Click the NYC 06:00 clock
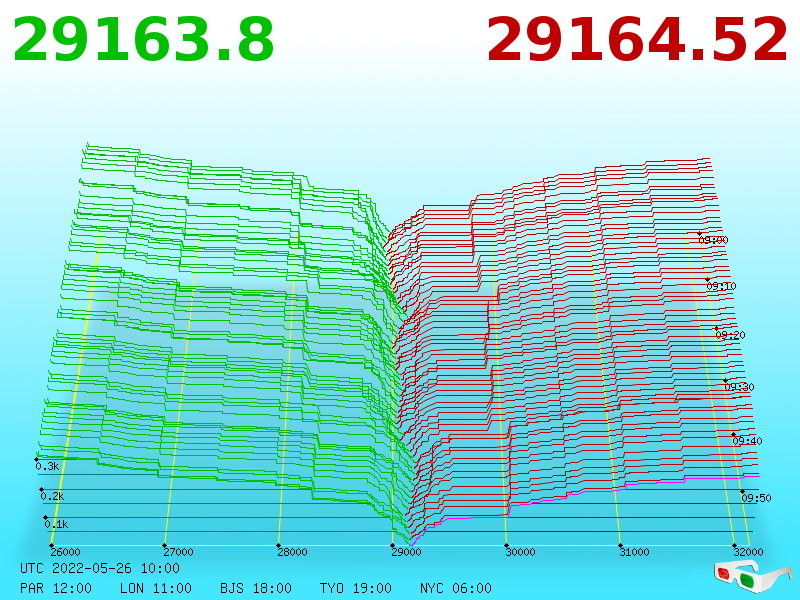800x600 pixels. [x=456, y=588]
